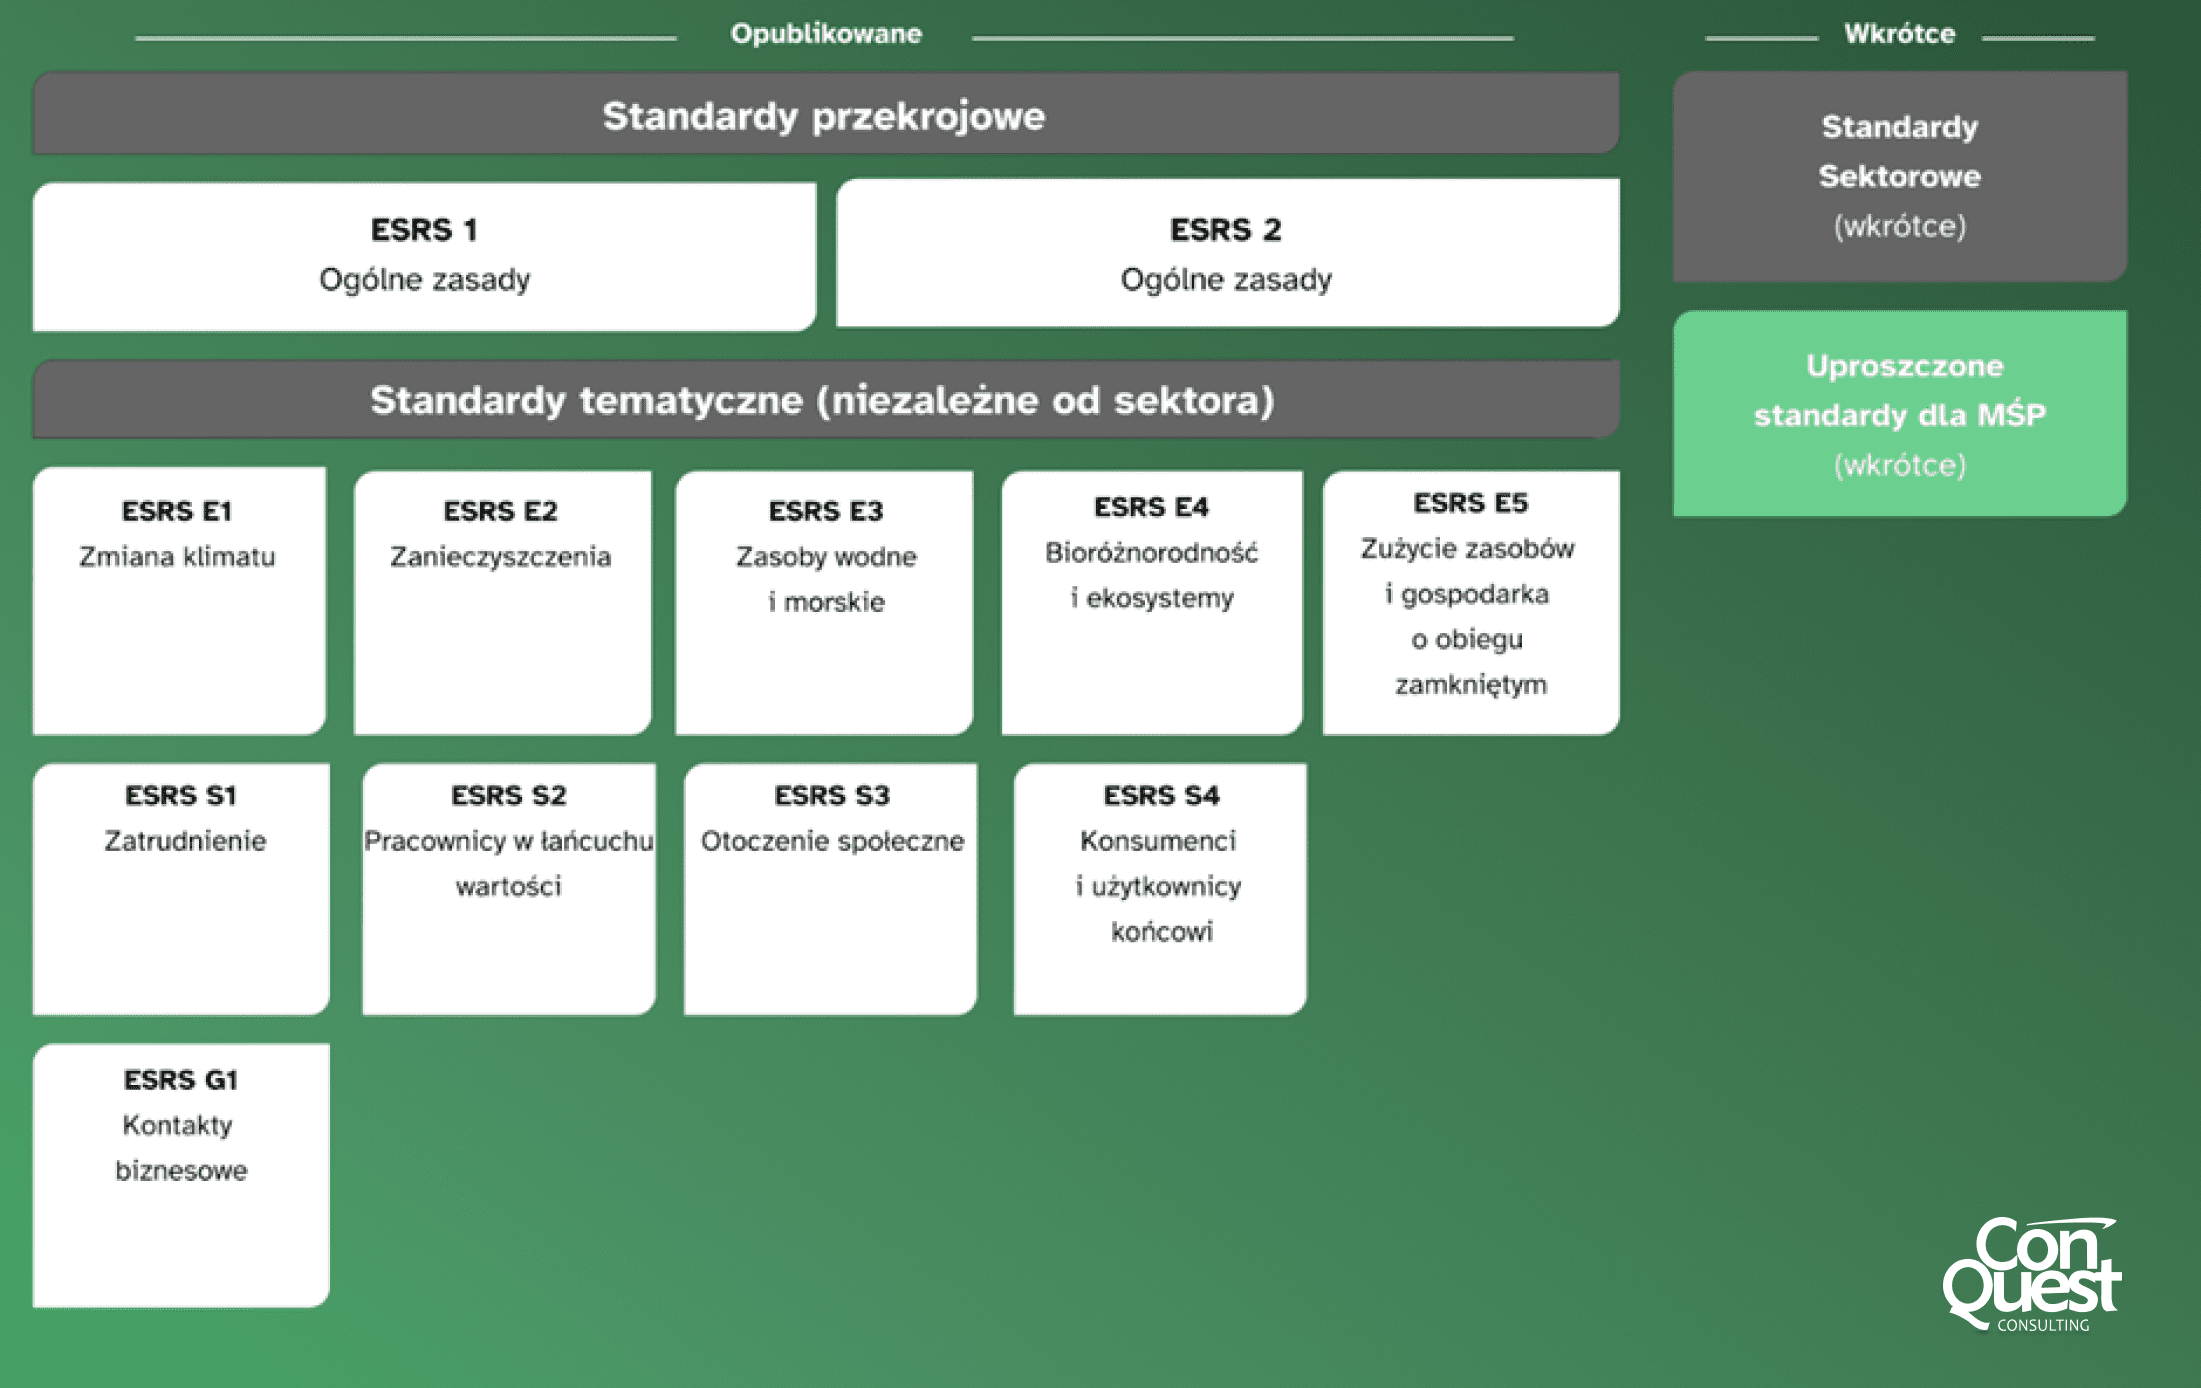Image resolution: width=2201 pixels, height=1388 pixels.
Task: Select the ESRS 2 Ogólne zasady card
Action: tap(1227, 254)
